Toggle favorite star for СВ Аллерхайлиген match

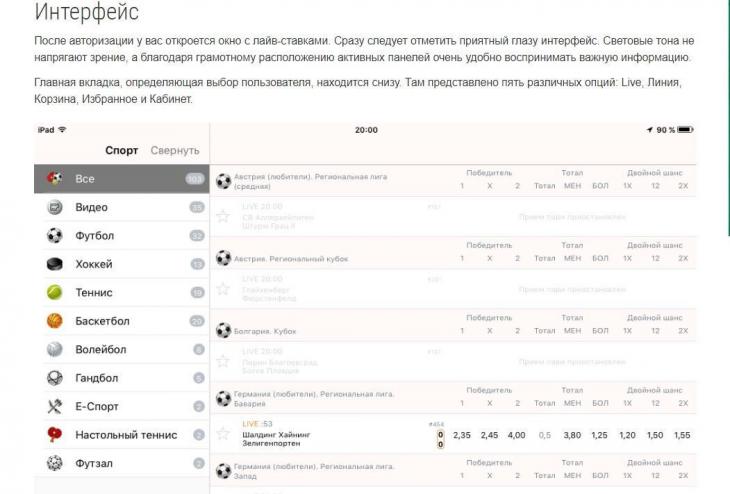(224, 216)
